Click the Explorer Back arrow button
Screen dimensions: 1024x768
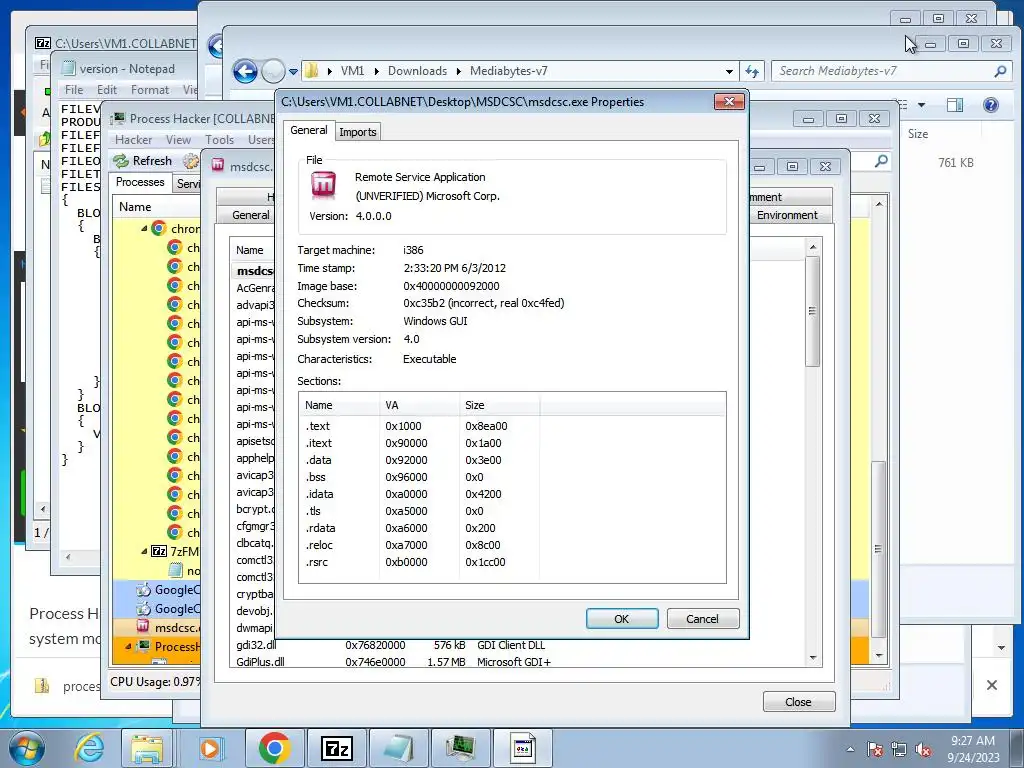click(x=246, y=71)
